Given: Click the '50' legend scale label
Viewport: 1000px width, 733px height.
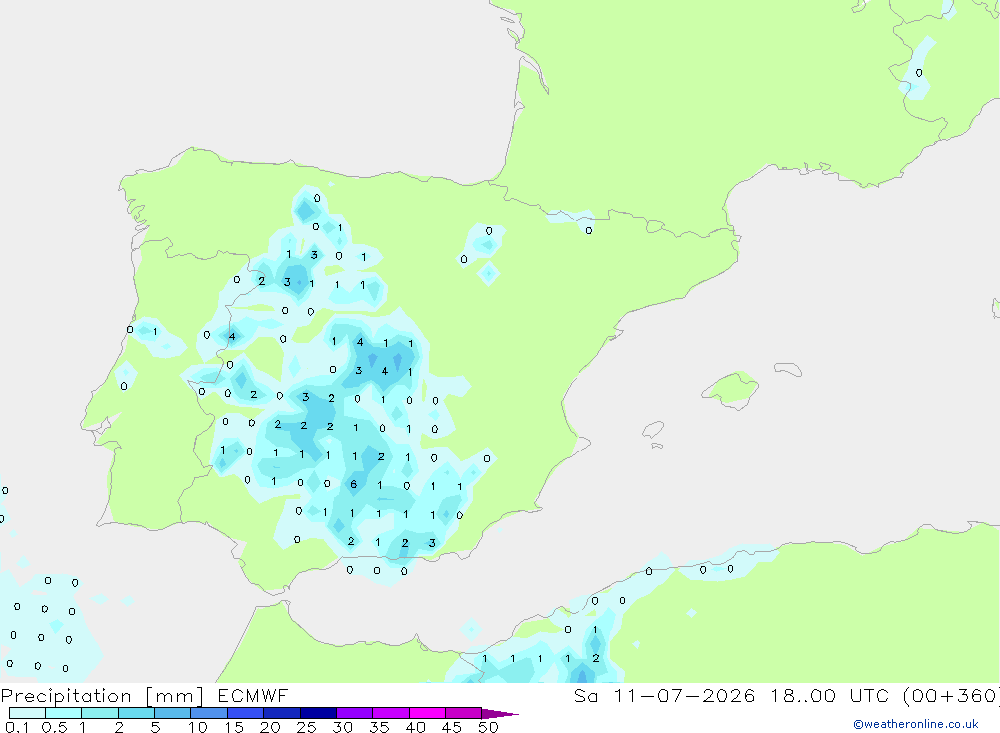Looking at the screenshot, I should [x=488, y=727].
